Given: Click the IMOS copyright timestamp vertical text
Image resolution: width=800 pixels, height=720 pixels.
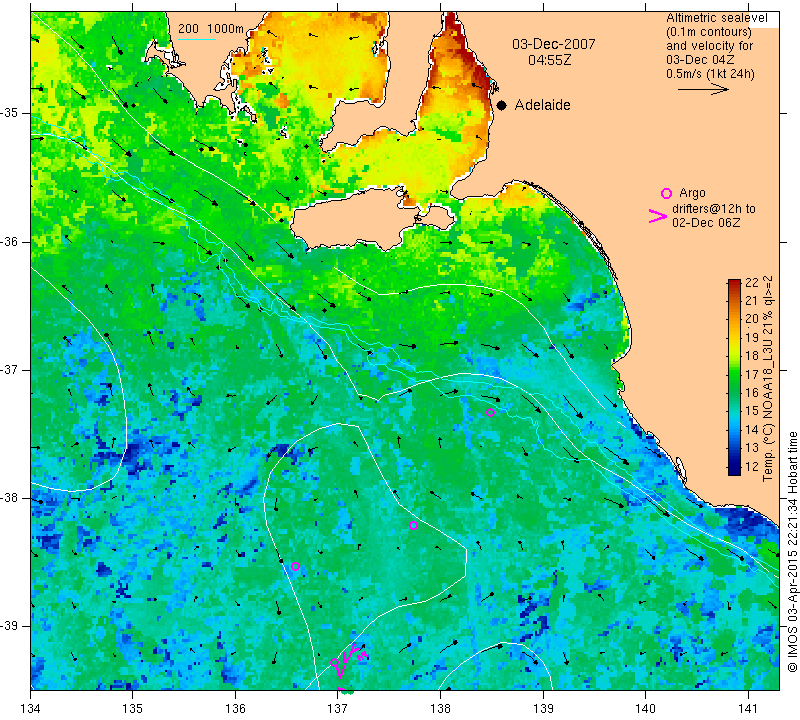Looking at the screenshot, I should point(792,552).
